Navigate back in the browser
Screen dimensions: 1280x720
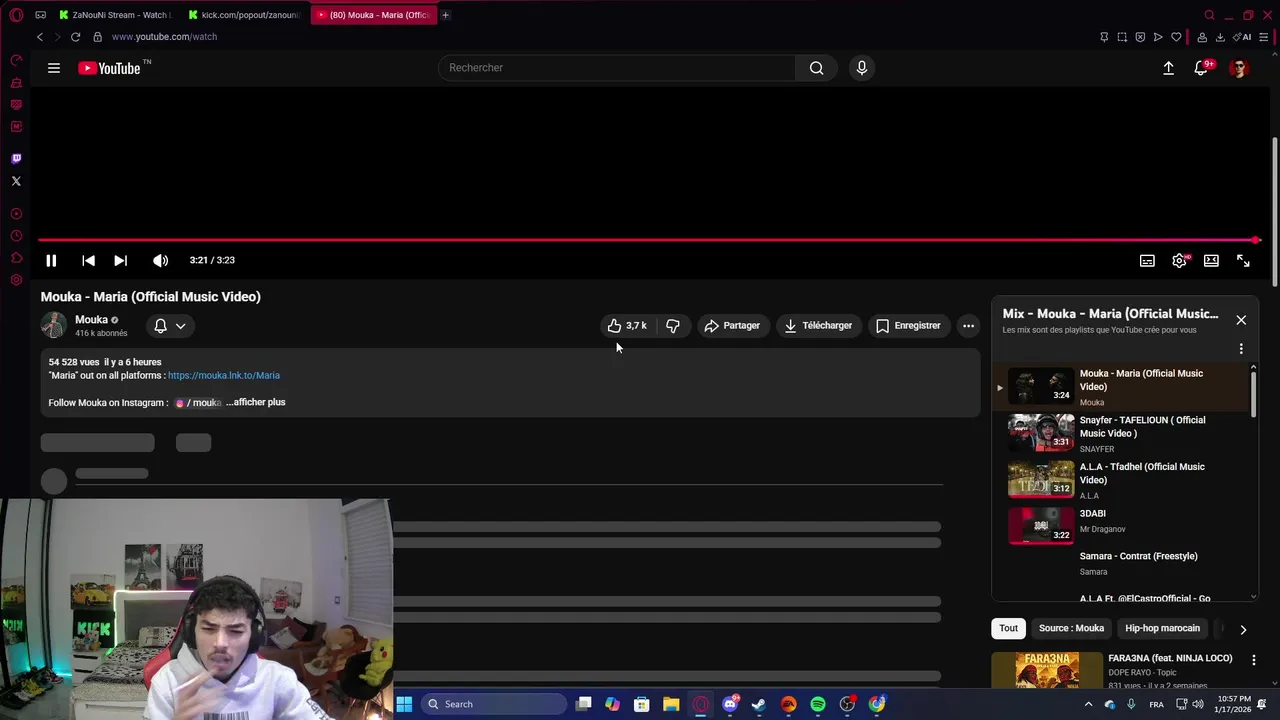(40, 37)
